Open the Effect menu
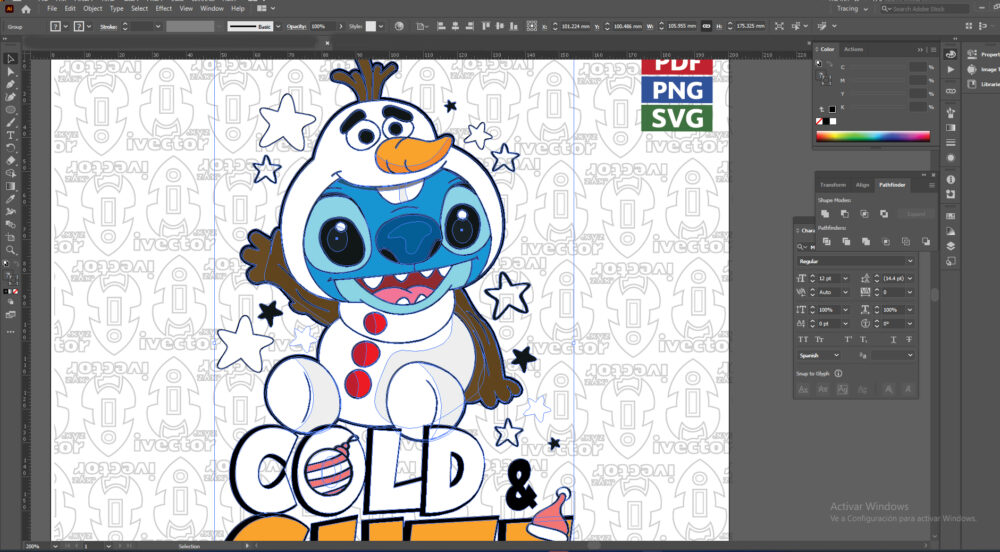The height and width of the screenshot is (552, 1000). click(164, 9)
